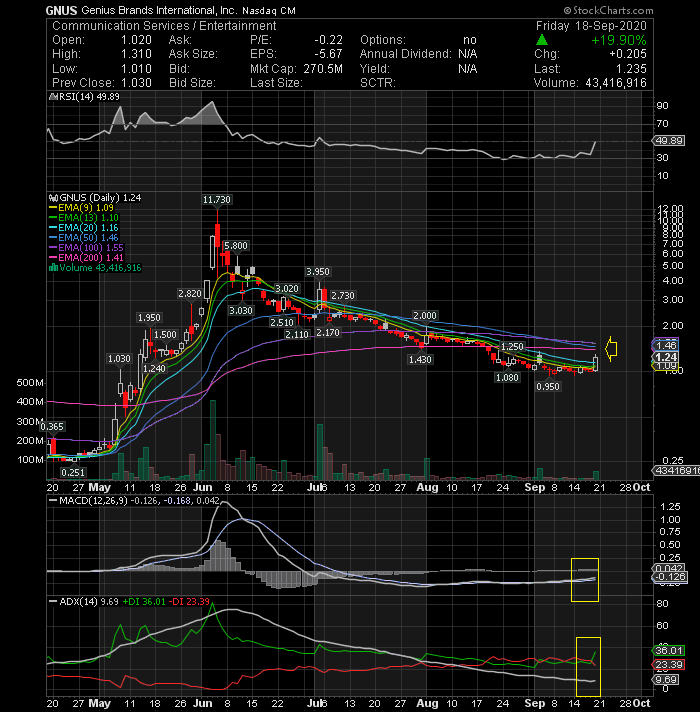The width and height of the screenshot is (700, 712).
Task: Click the RSI(14) 49.89 indicator label
Action: click(89, 97)
